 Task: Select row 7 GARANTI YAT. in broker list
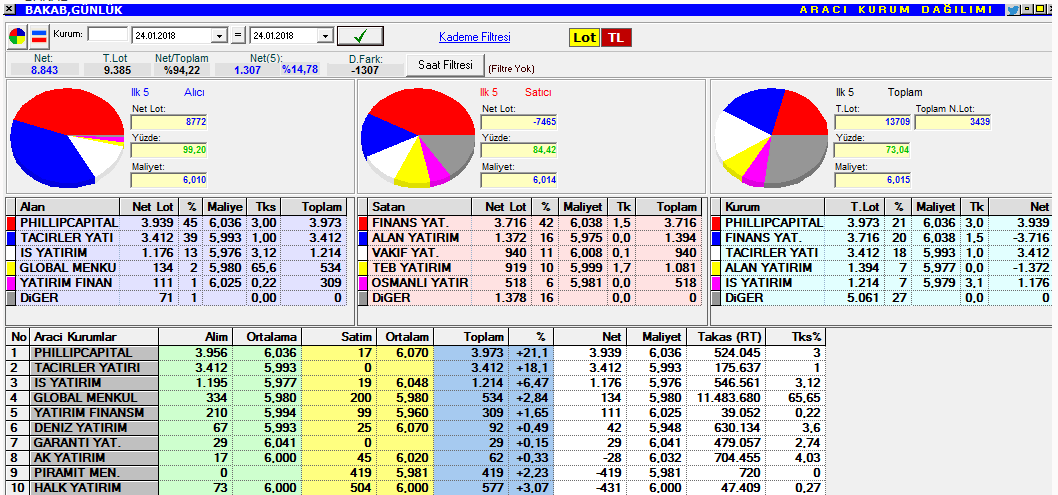(x=416, y=443)
